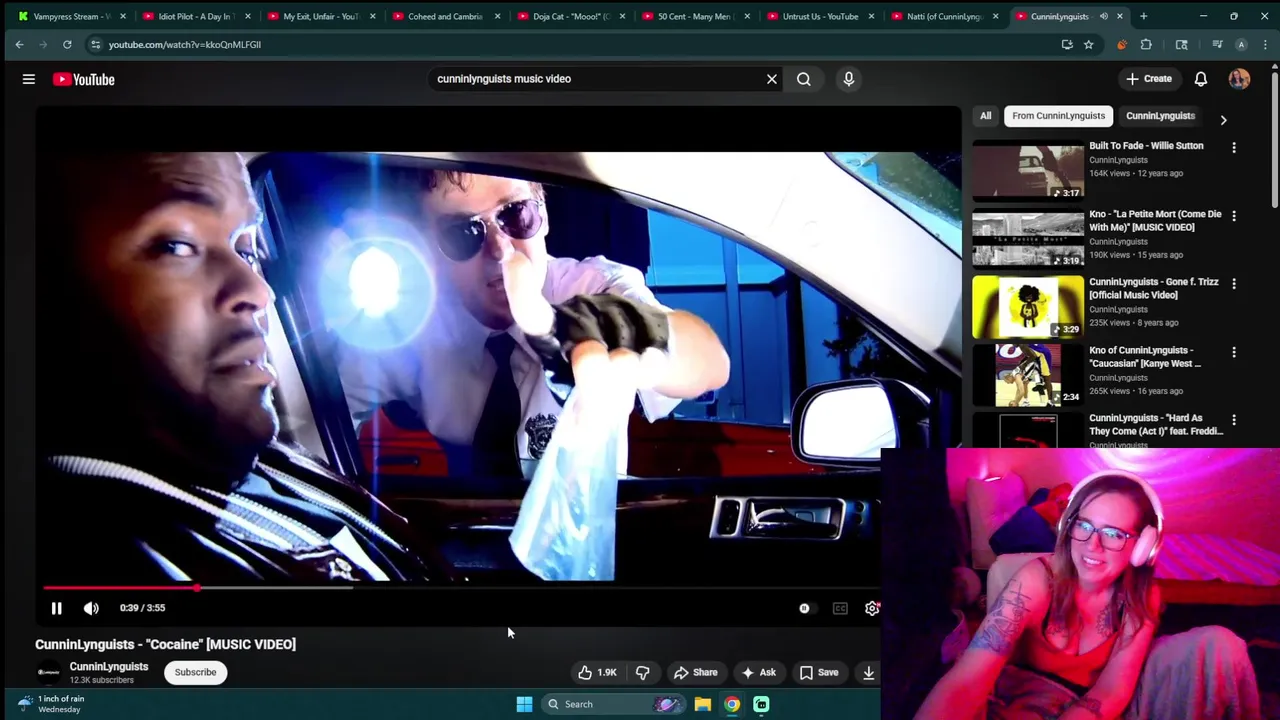The width and height of the screenshot is (1280, 720).
Task: Switch to Natti (of CunninLynguists) tab
Action: [x=943, y=16]
